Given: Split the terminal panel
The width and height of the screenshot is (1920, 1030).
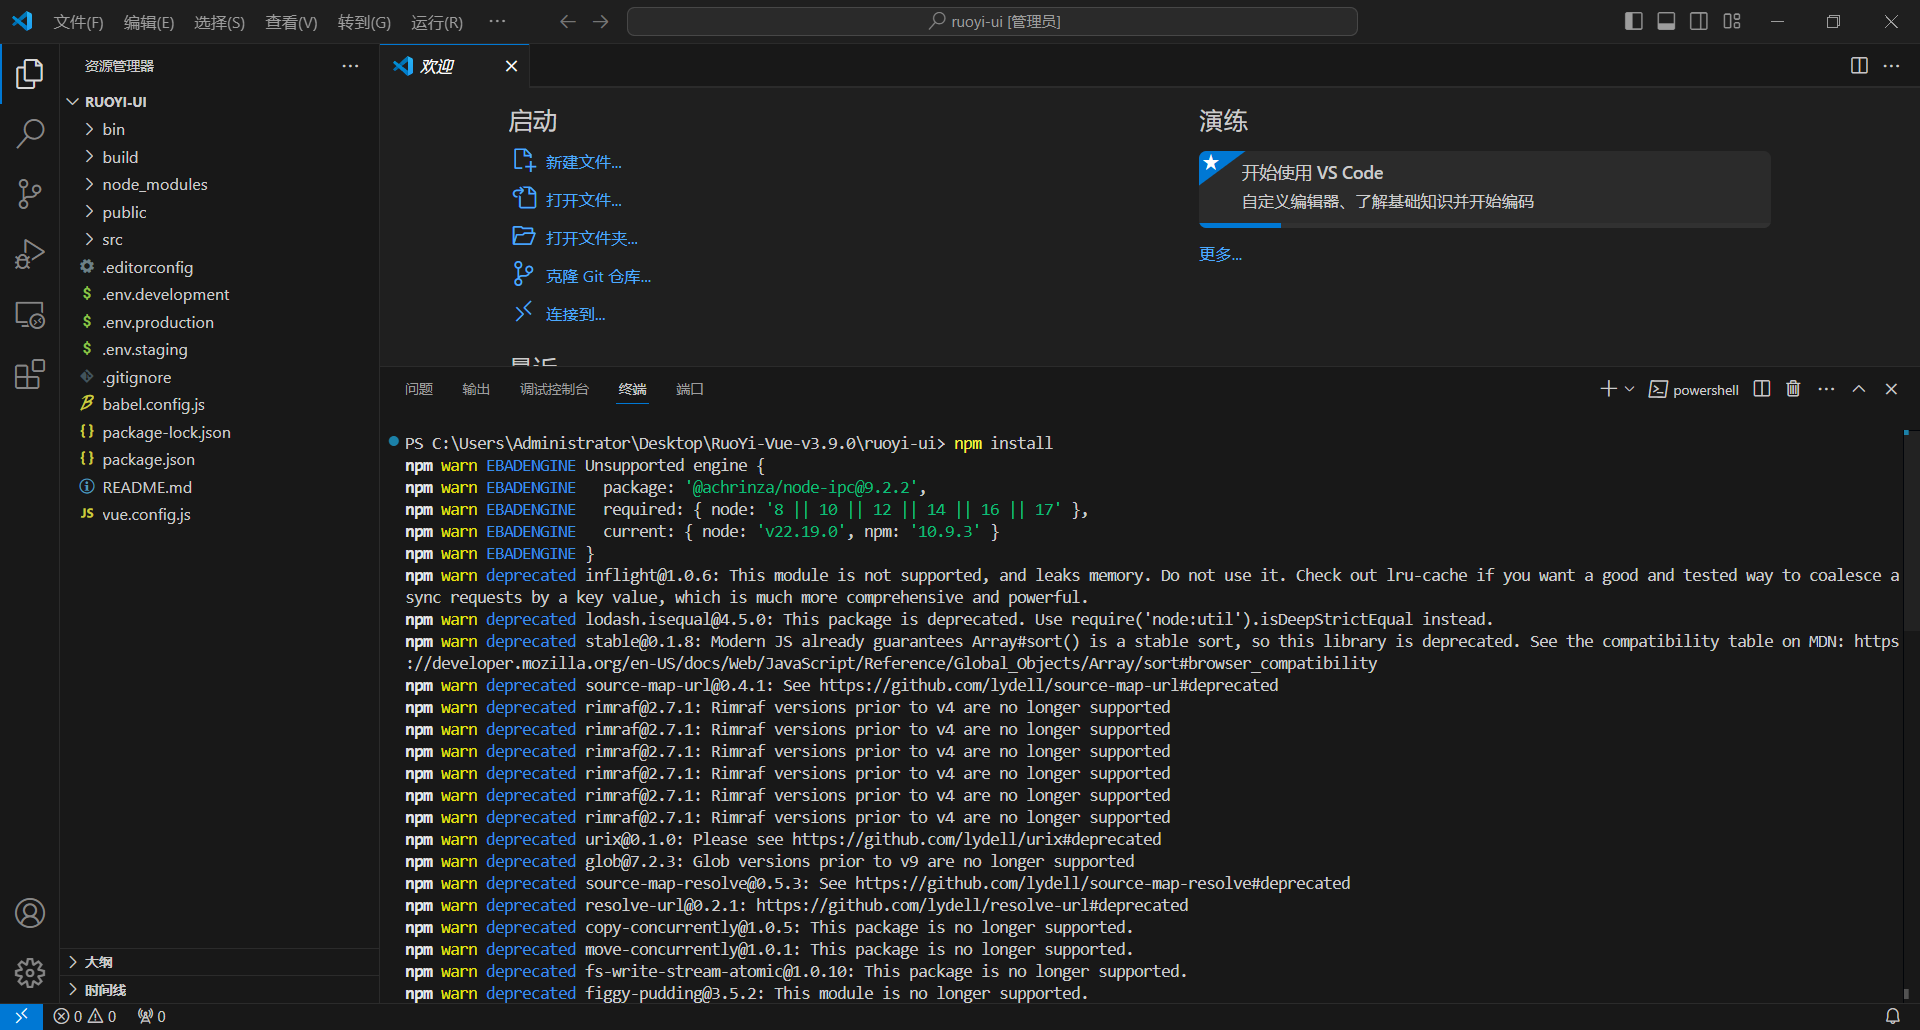Looking at the screenshot, I should click(x=1762, y=389).
